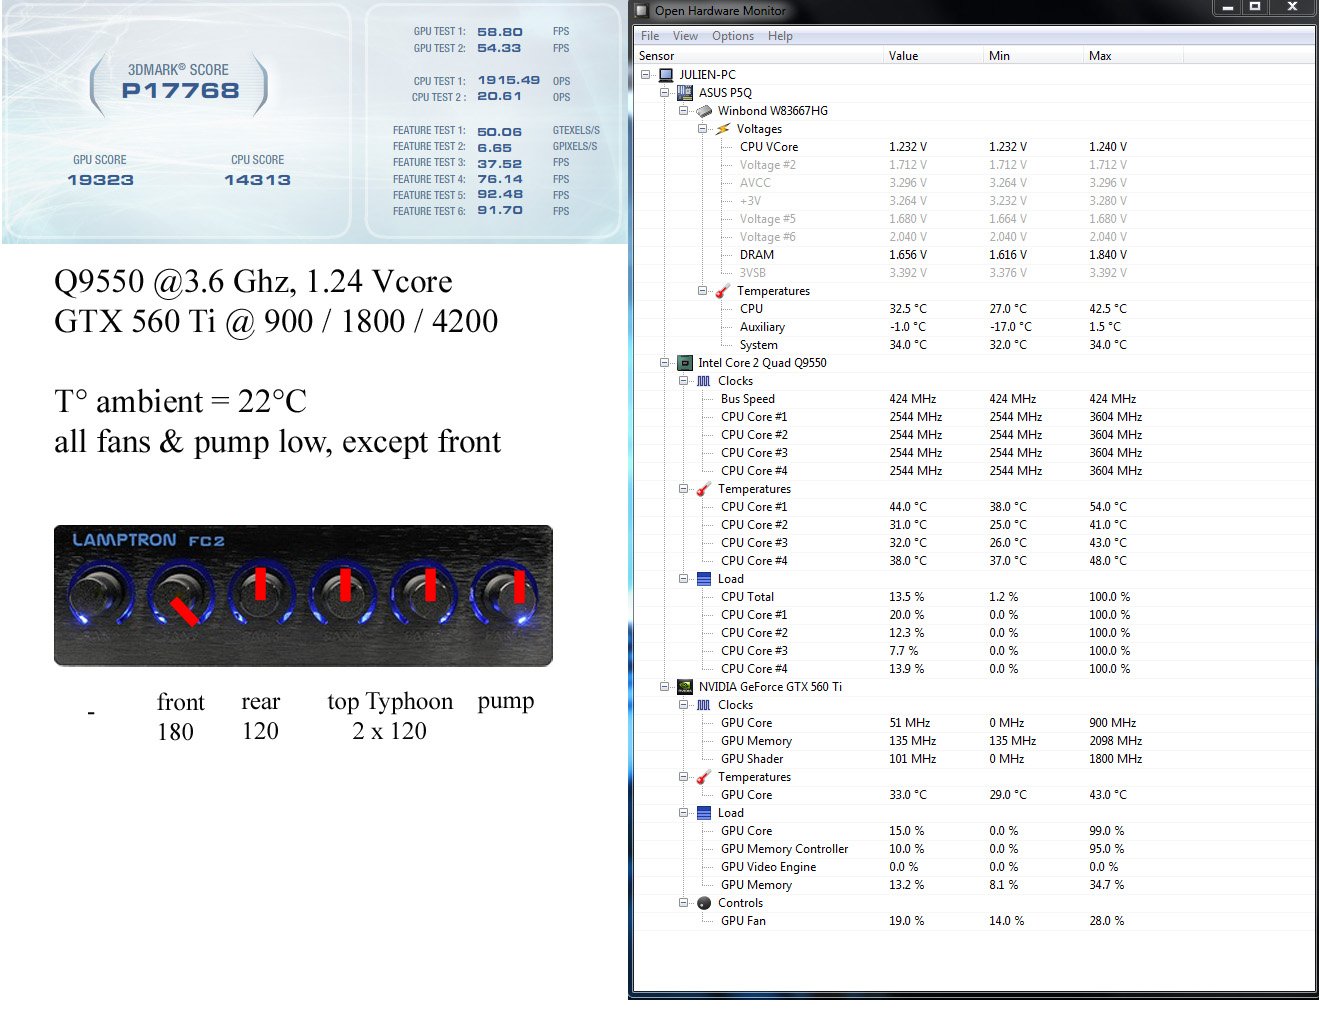Image resolution: width=1320 pixels, height=1011 pixels.
Task: Click the Value column header
Action: pos(934,56)
